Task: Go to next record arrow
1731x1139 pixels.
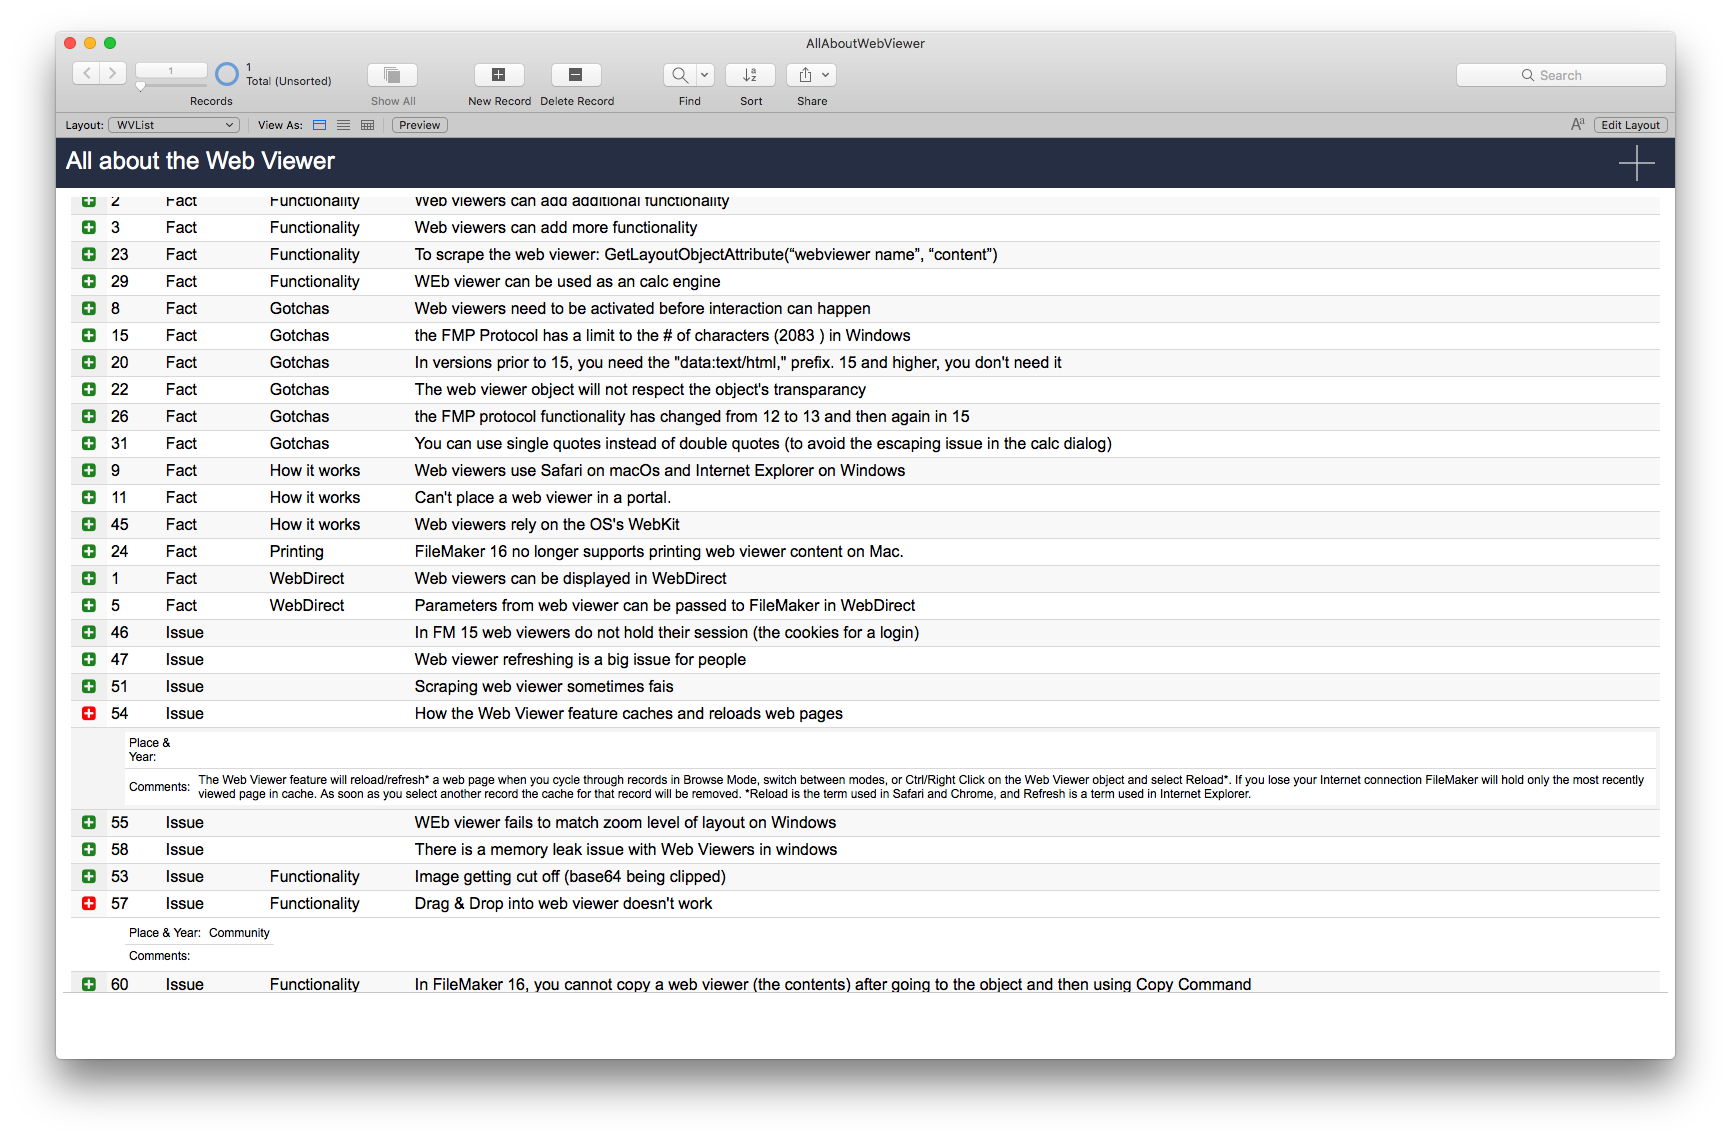Action: pos(113,73)
